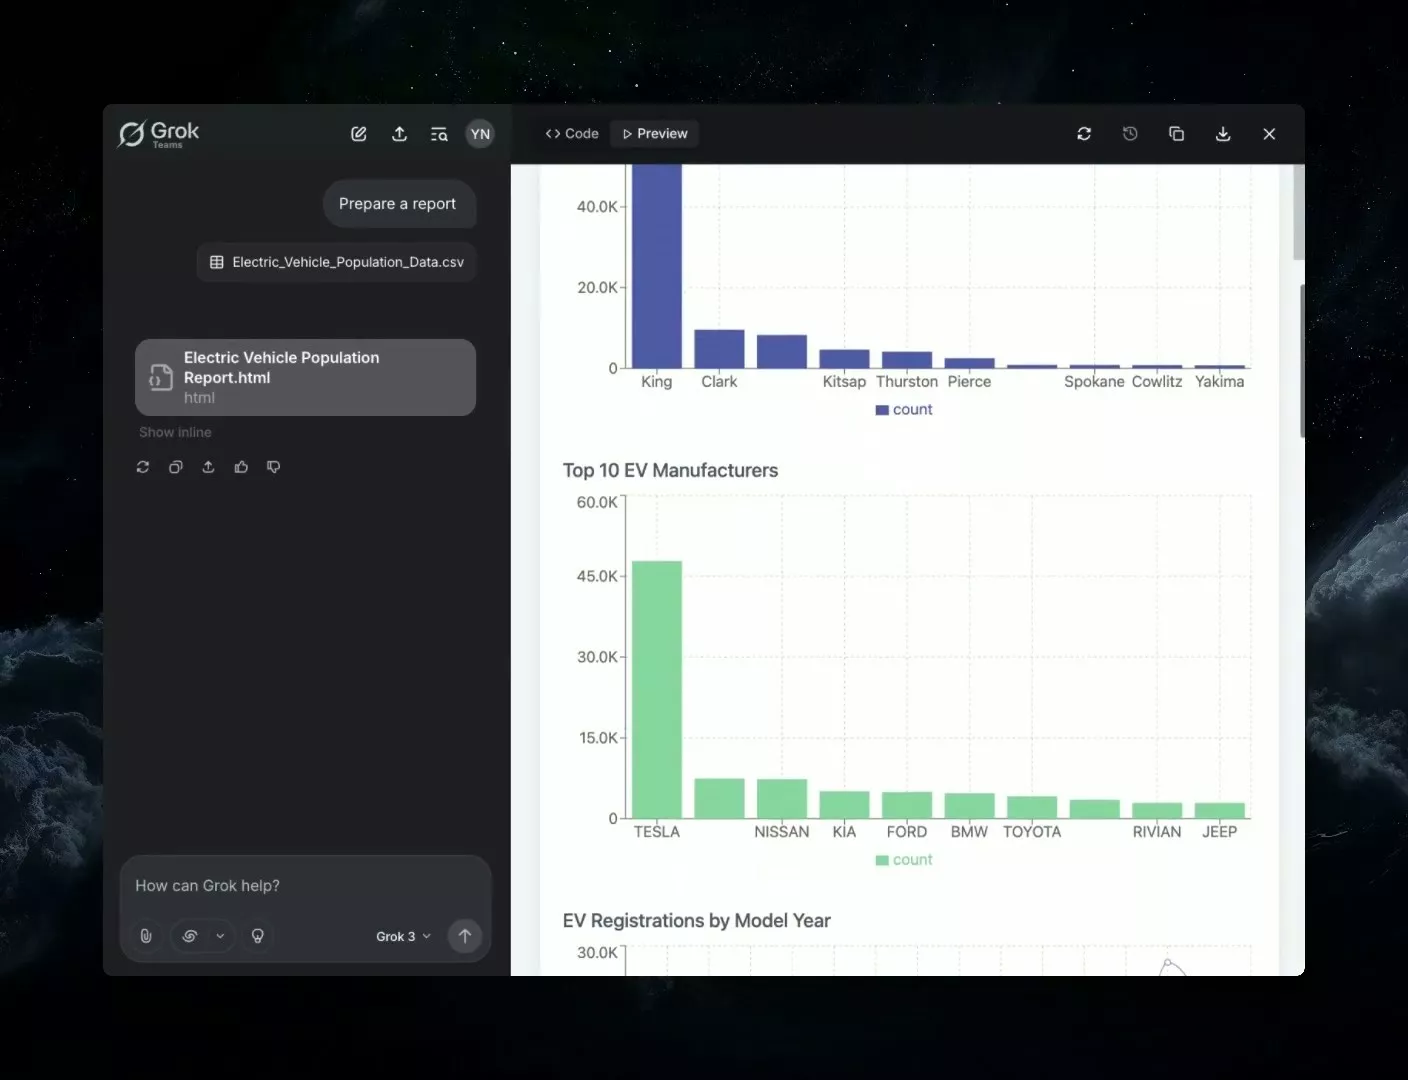Open the Grok 3 model selector
Image resolution: width=1408 pixels, height=1080 pixels.
tap(403, 936)
